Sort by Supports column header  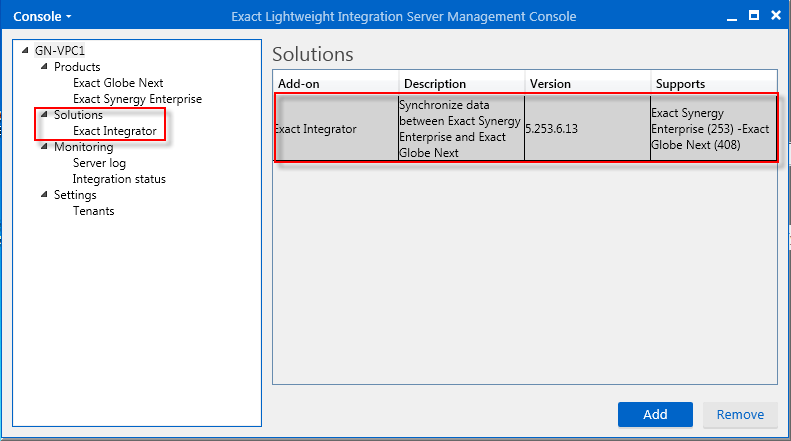(x=714, y=83)
